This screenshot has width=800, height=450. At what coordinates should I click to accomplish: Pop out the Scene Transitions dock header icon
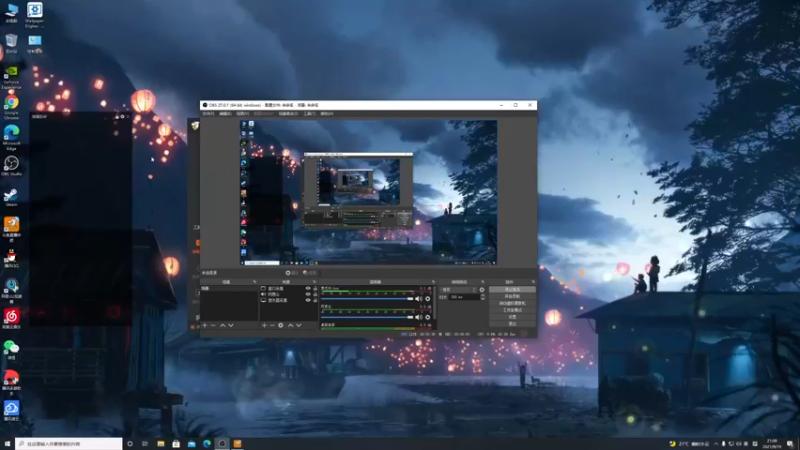483,282
